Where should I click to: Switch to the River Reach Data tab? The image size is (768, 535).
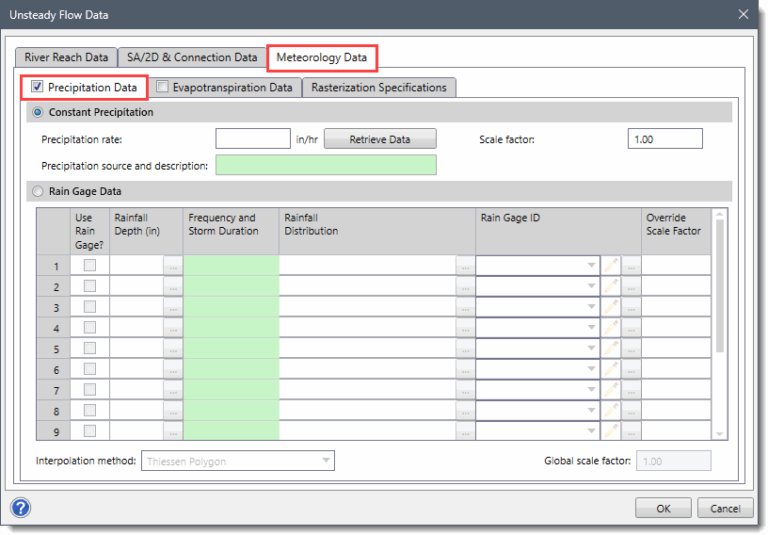[66, 58]
